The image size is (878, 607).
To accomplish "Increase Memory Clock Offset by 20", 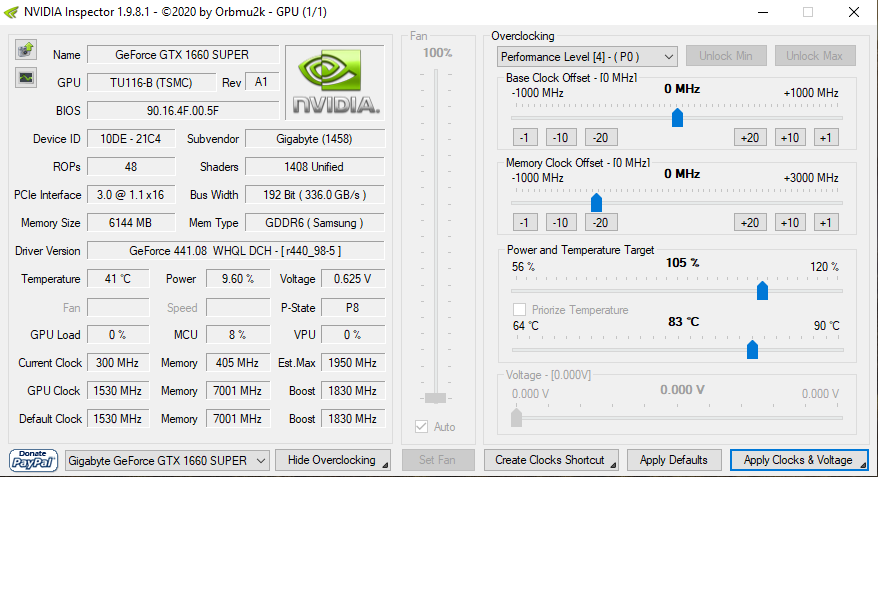I will [x=750, y=222].
